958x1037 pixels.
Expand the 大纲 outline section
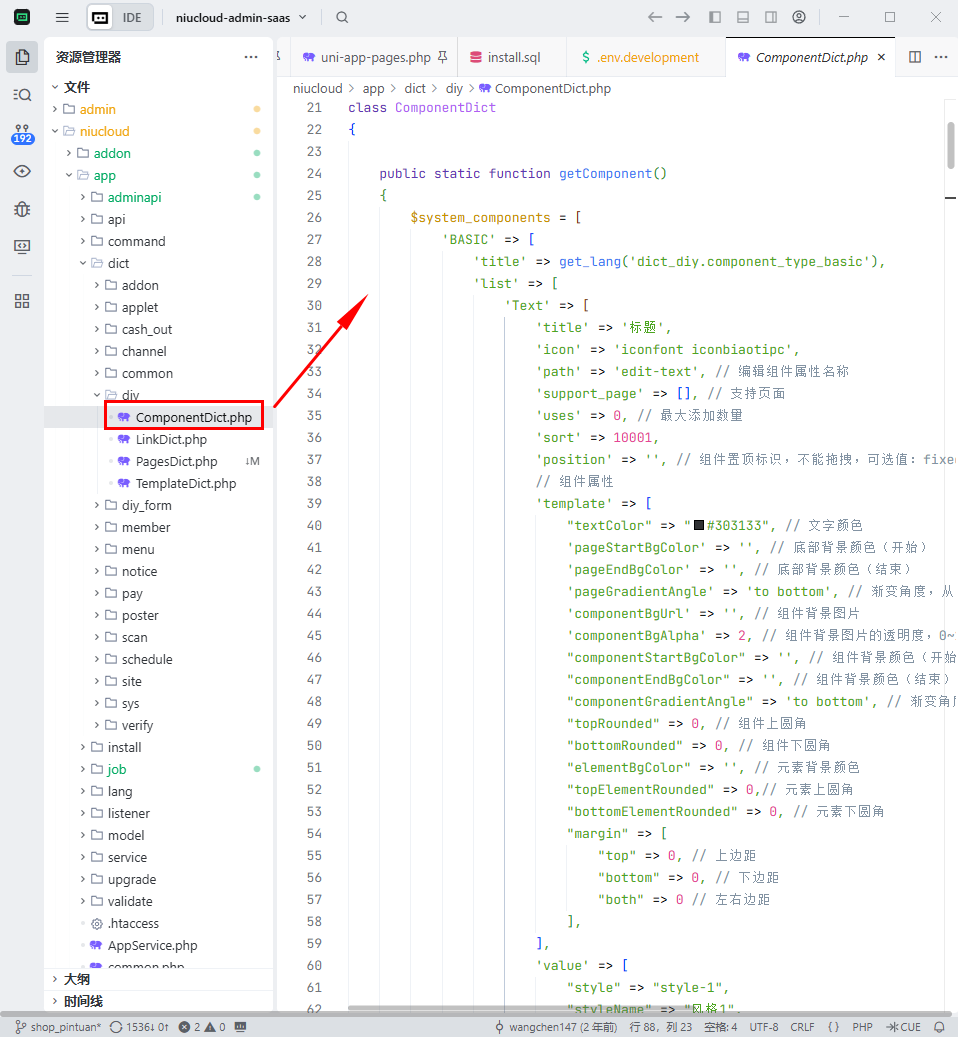point(77,979)
